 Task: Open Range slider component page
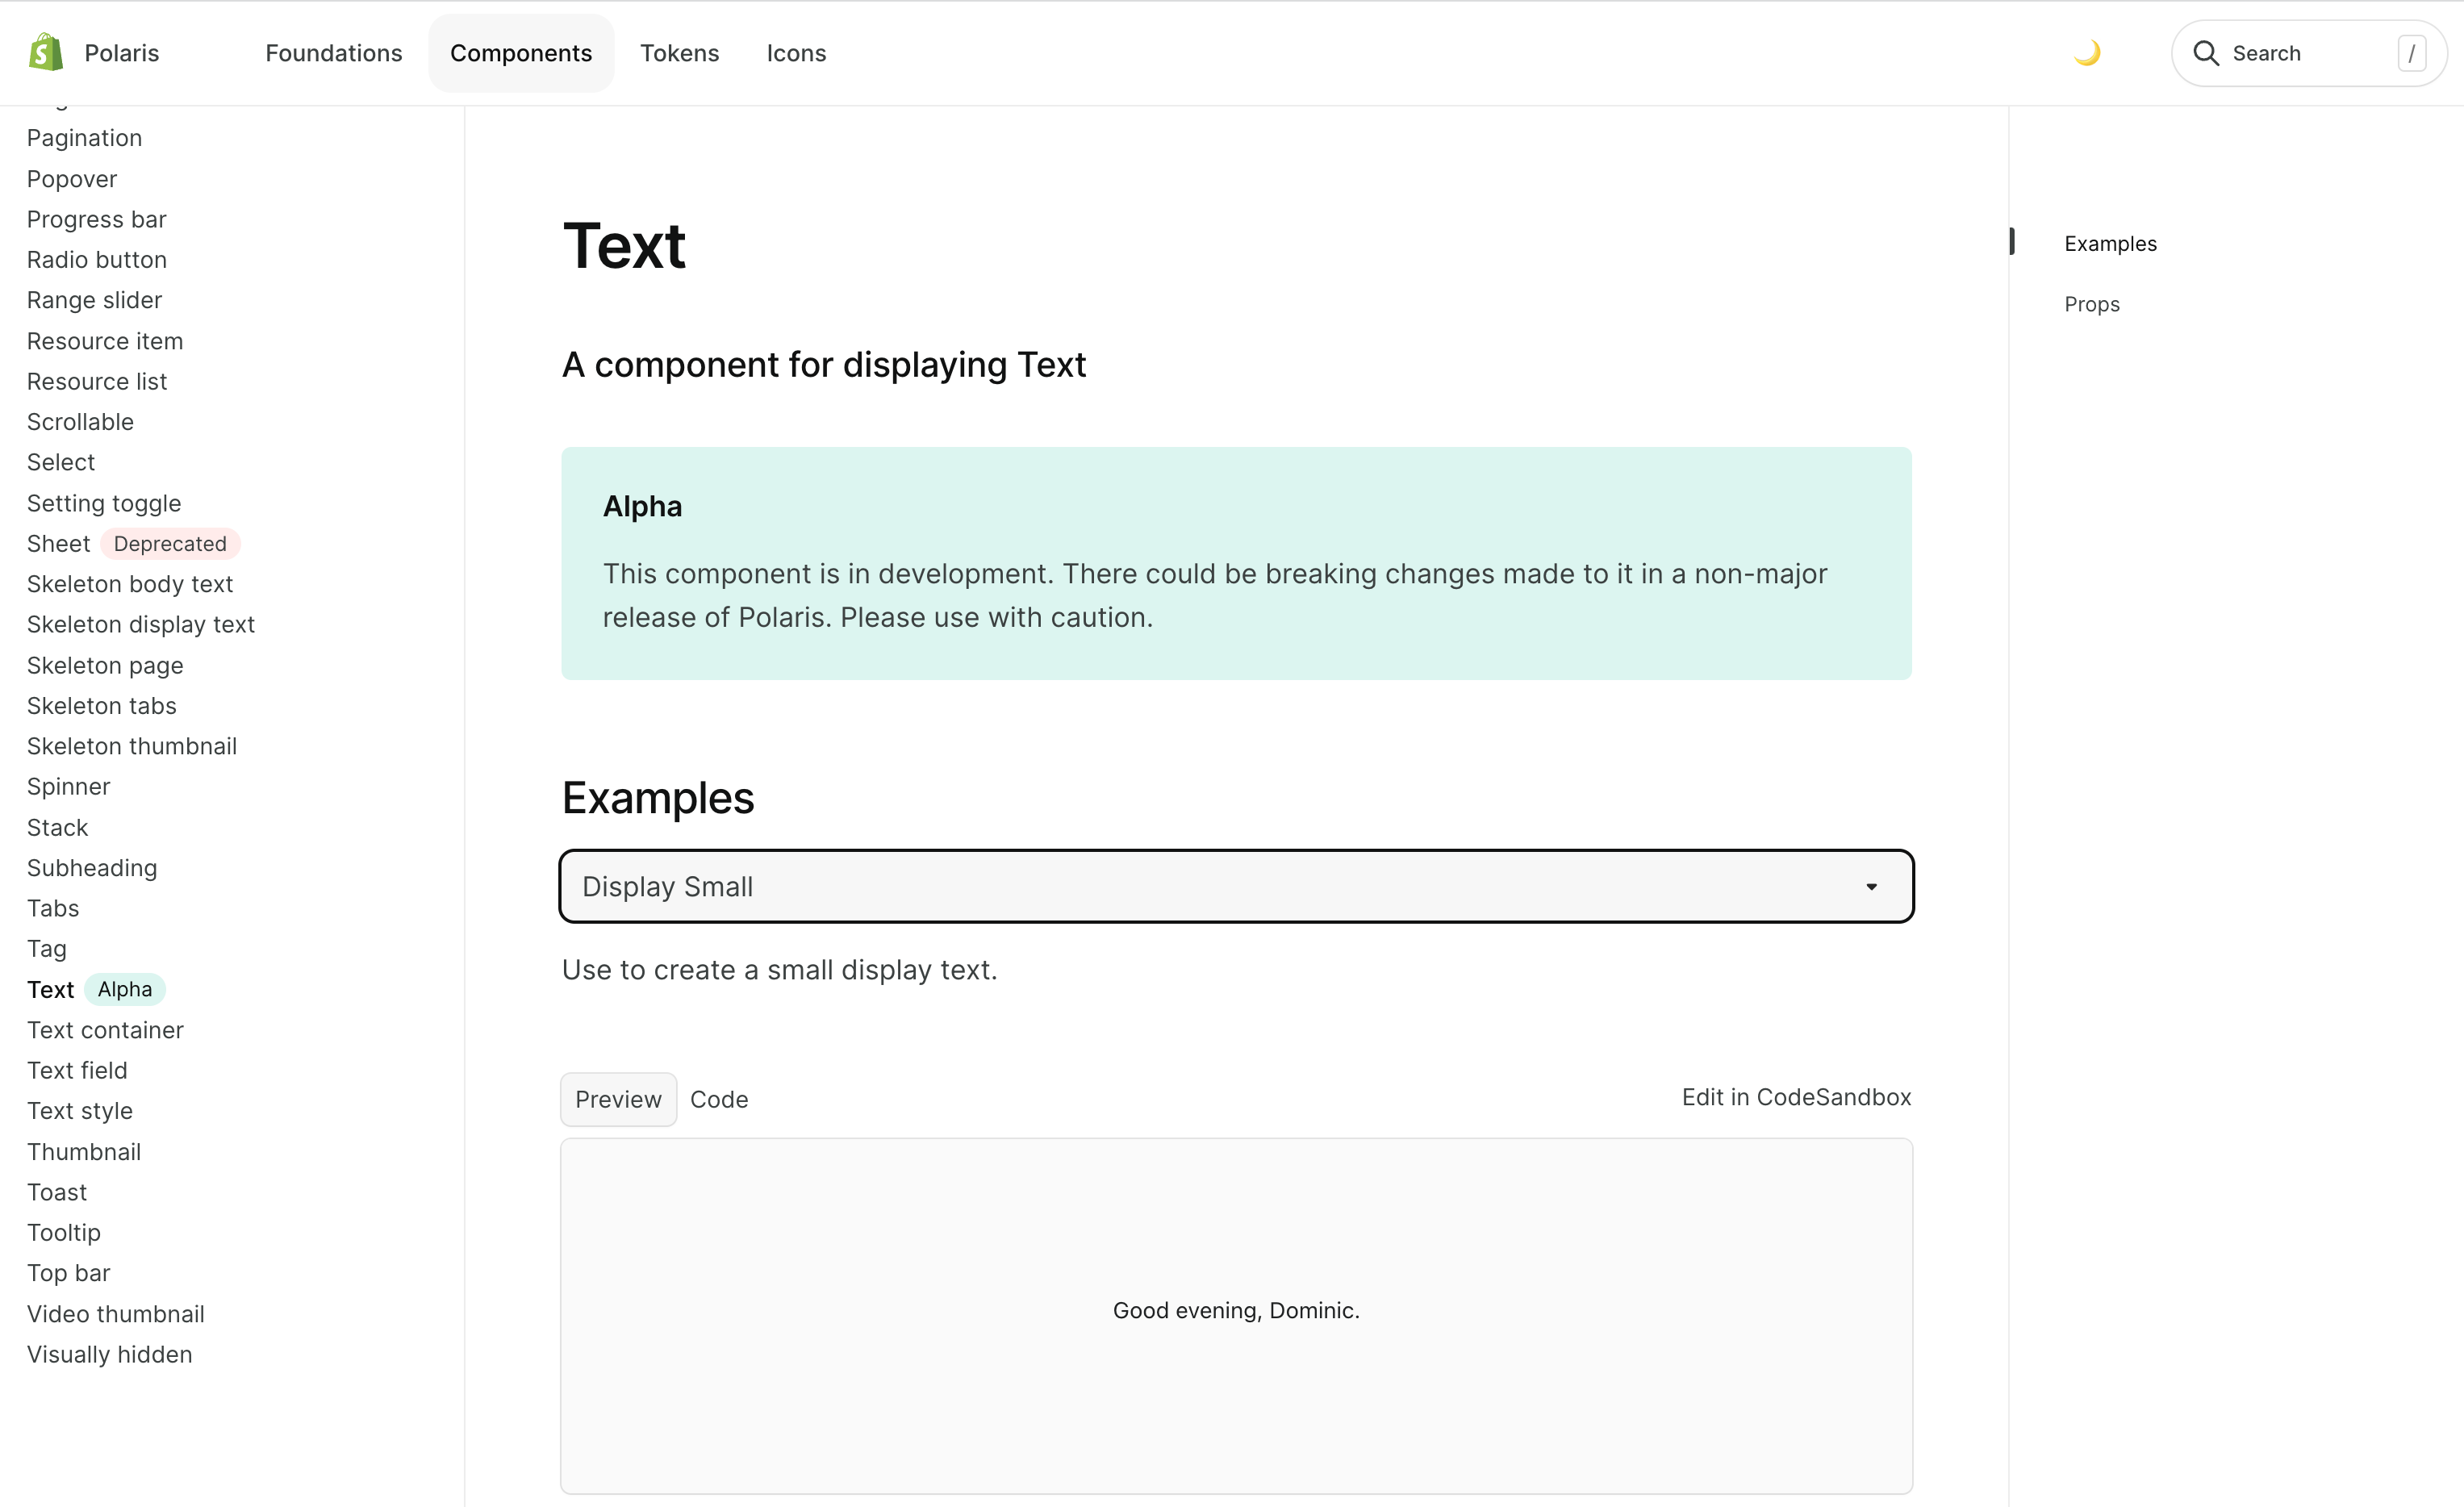pyautogui.click(x=94, y=300)
